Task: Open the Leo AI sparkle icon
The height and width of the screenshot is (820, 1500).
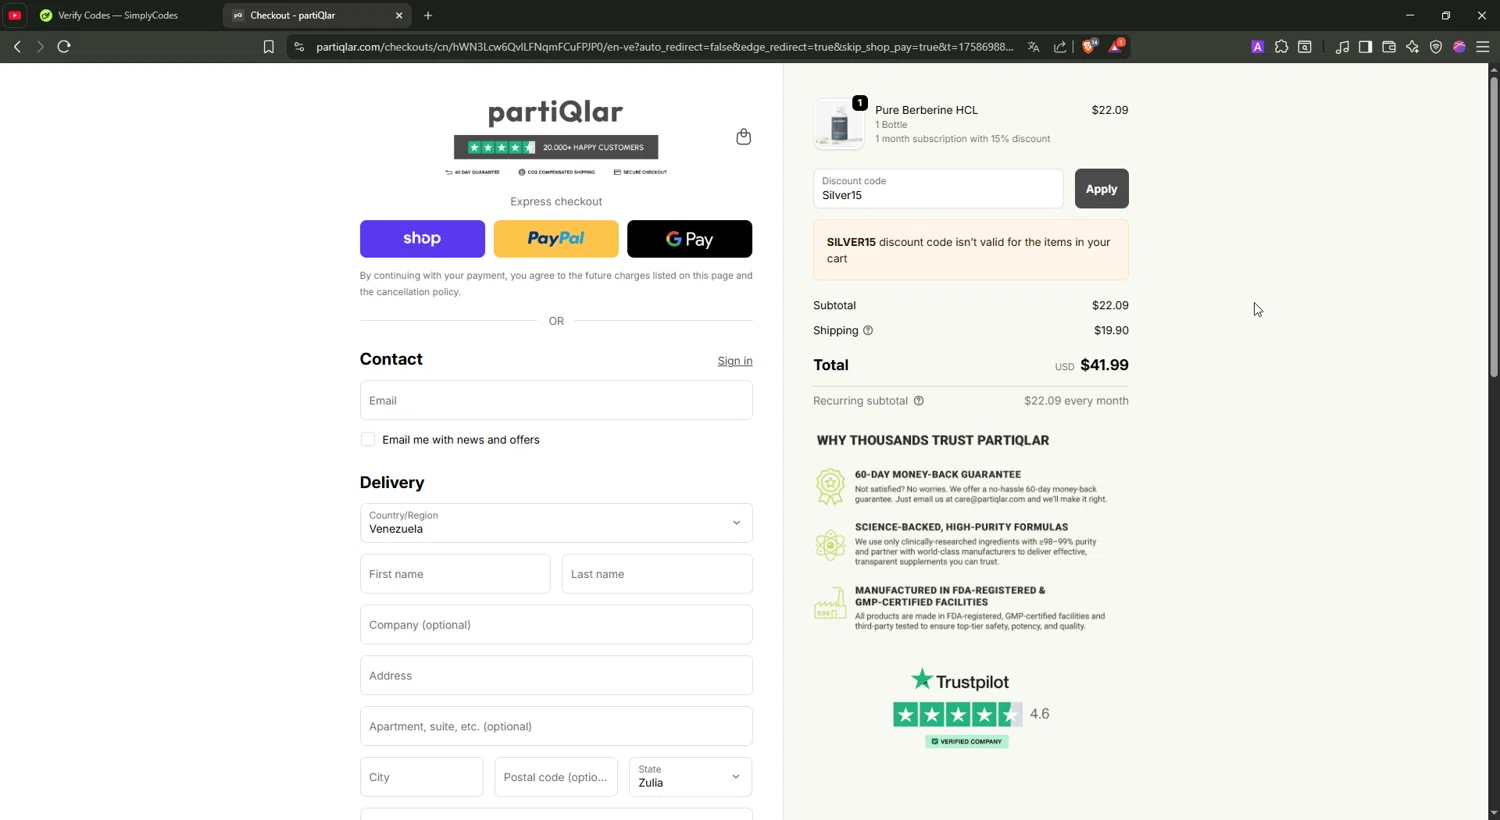Action: click(1412, 47)
